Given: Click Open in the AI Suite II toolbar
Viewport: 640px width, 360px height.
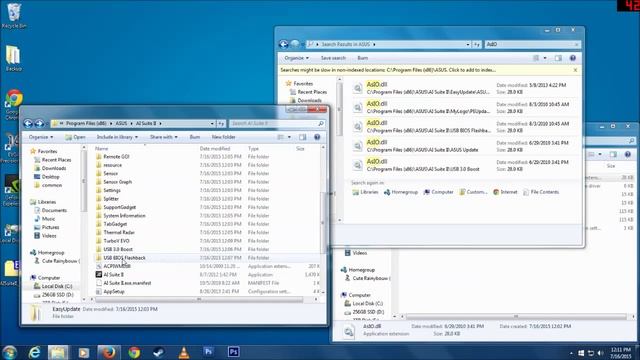Looking at the screenshot, I should coord(75,137).
